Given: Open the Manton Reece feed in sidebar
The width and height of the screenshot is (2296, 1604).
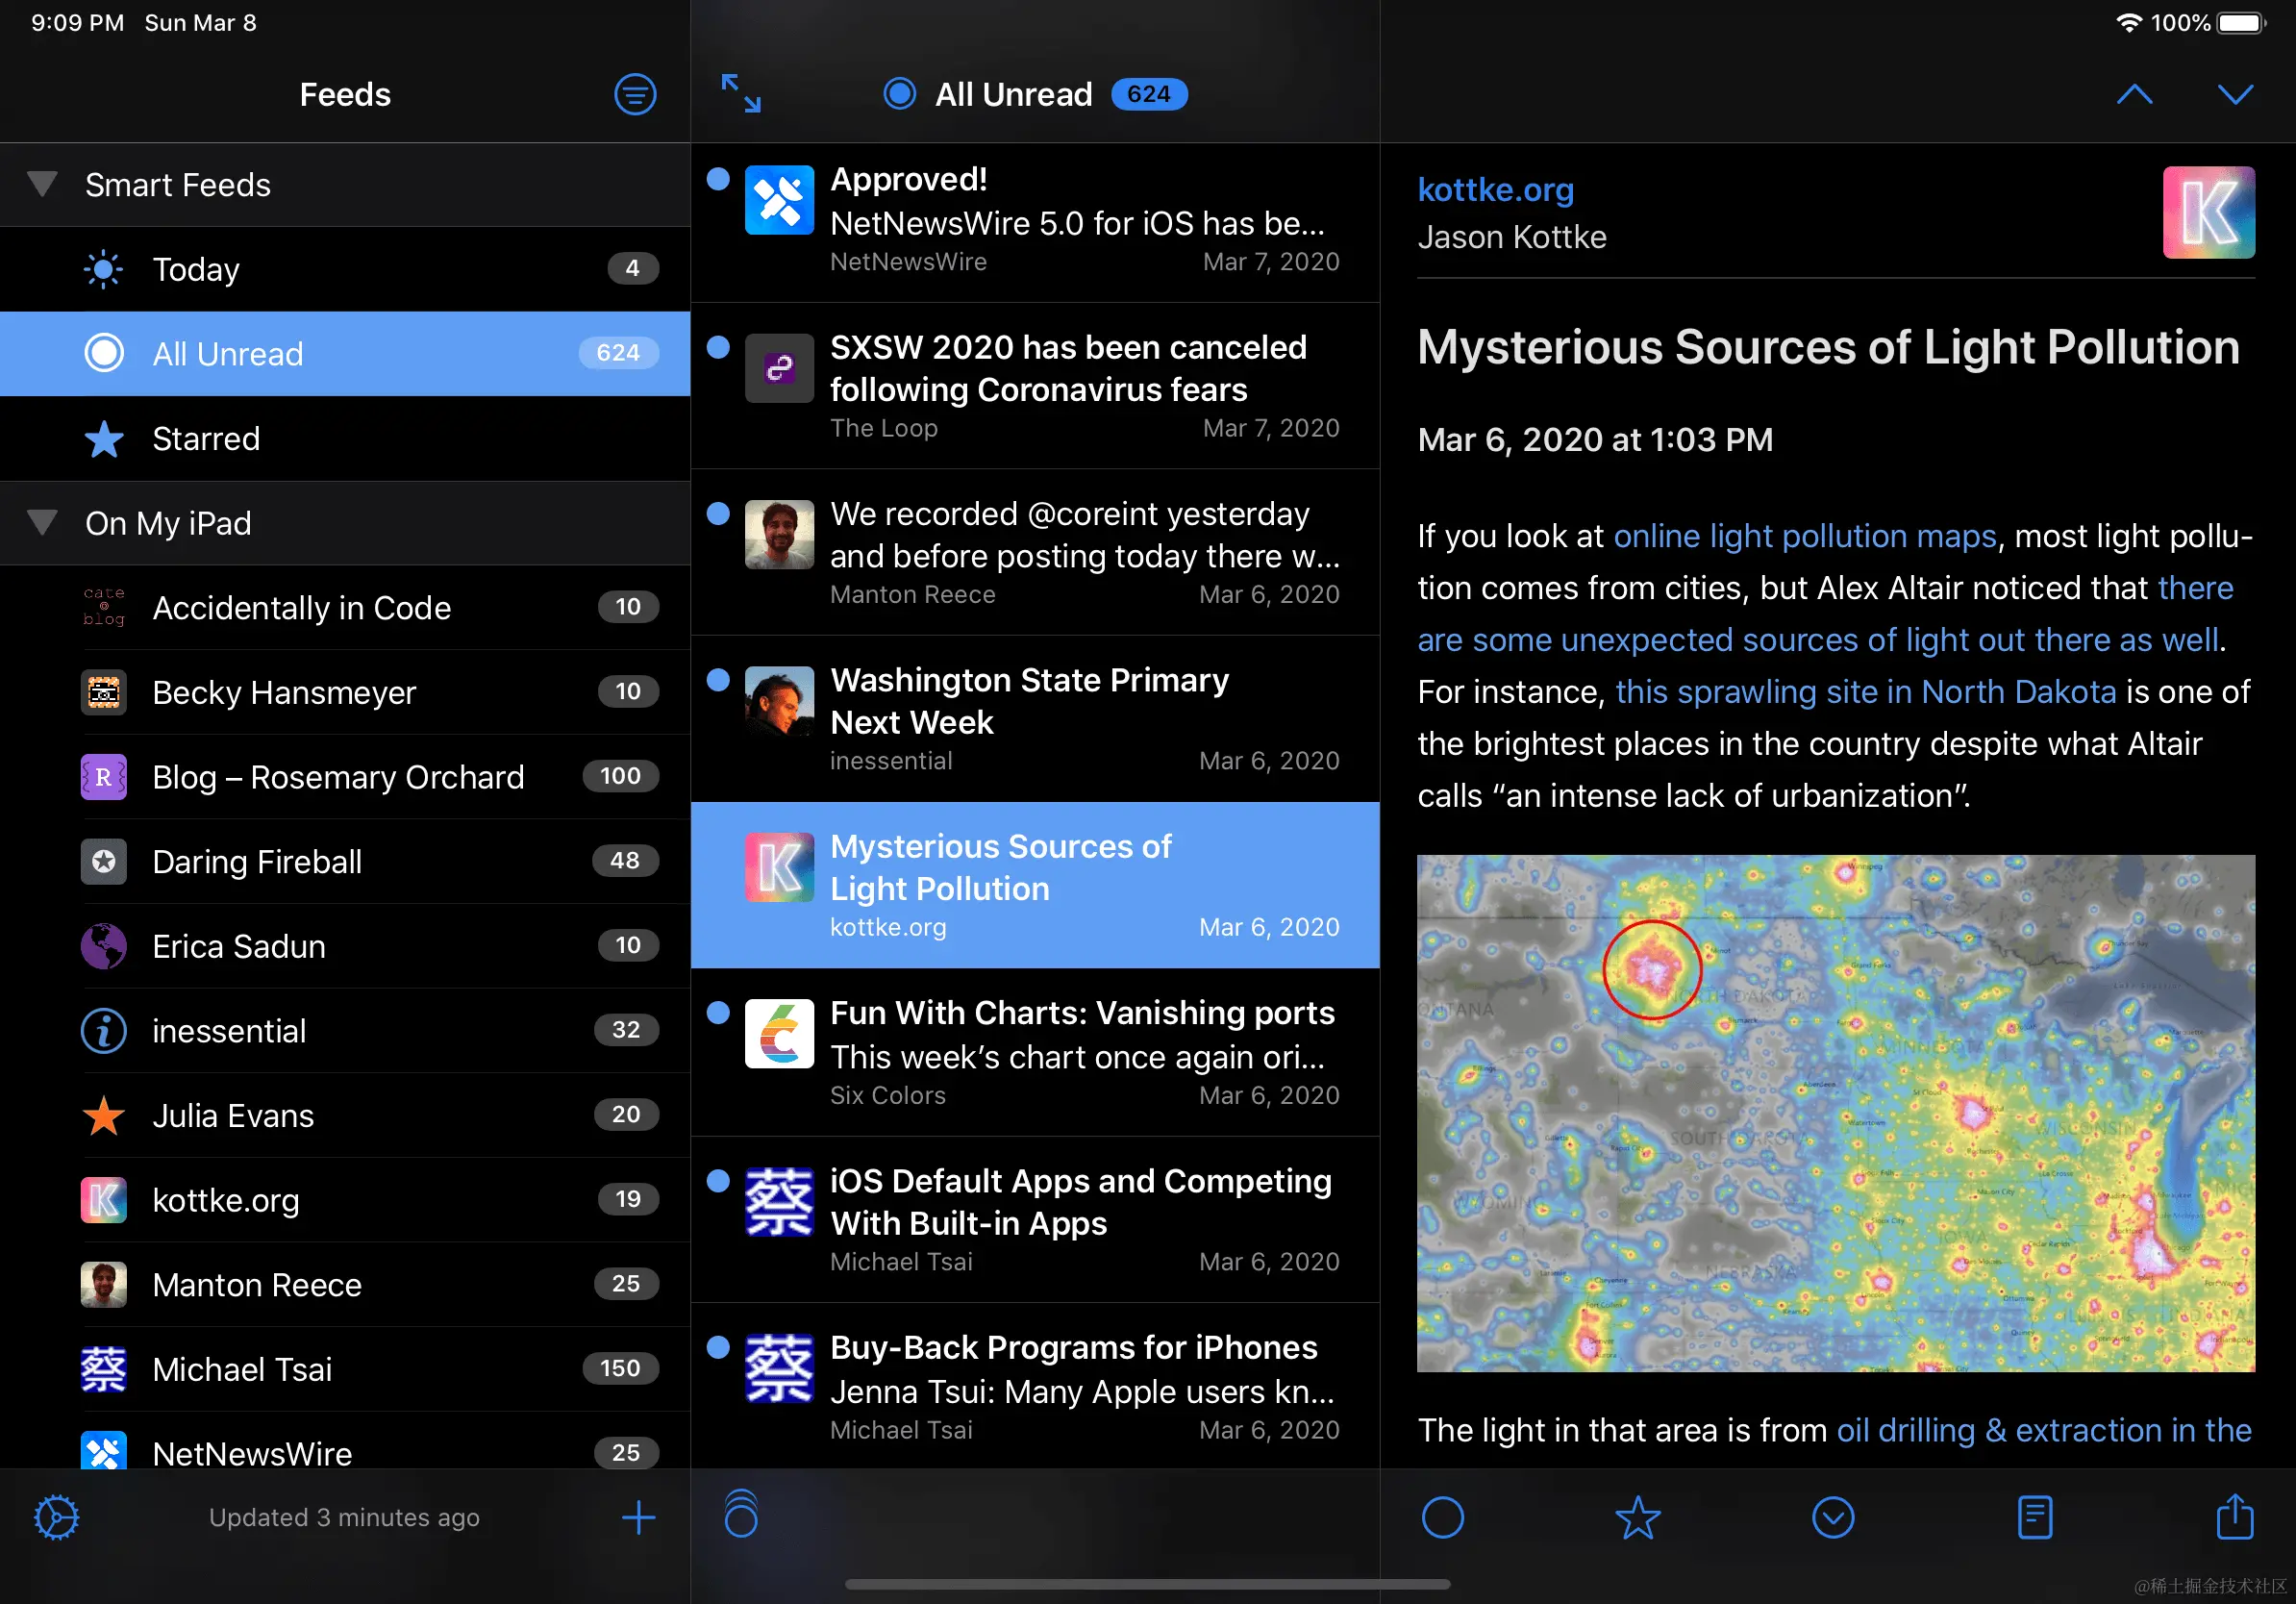Looking at the screenshot, I should tap(345, 1284).
